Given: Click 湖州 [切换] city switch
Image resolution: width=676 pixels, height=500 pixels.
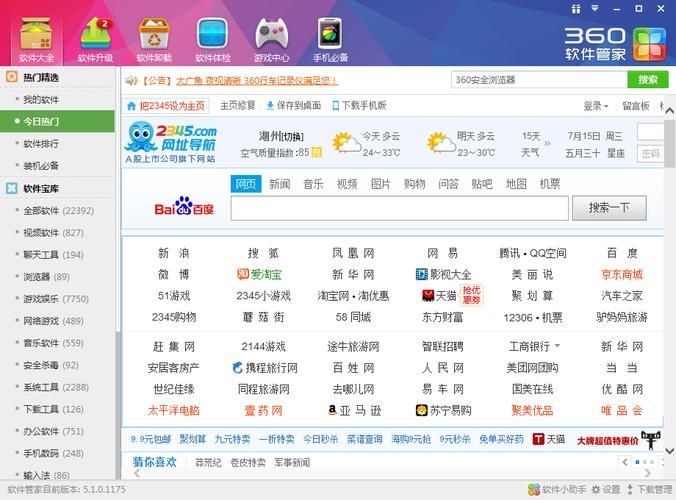Looking at the screenshot, I should pos(282,137).
